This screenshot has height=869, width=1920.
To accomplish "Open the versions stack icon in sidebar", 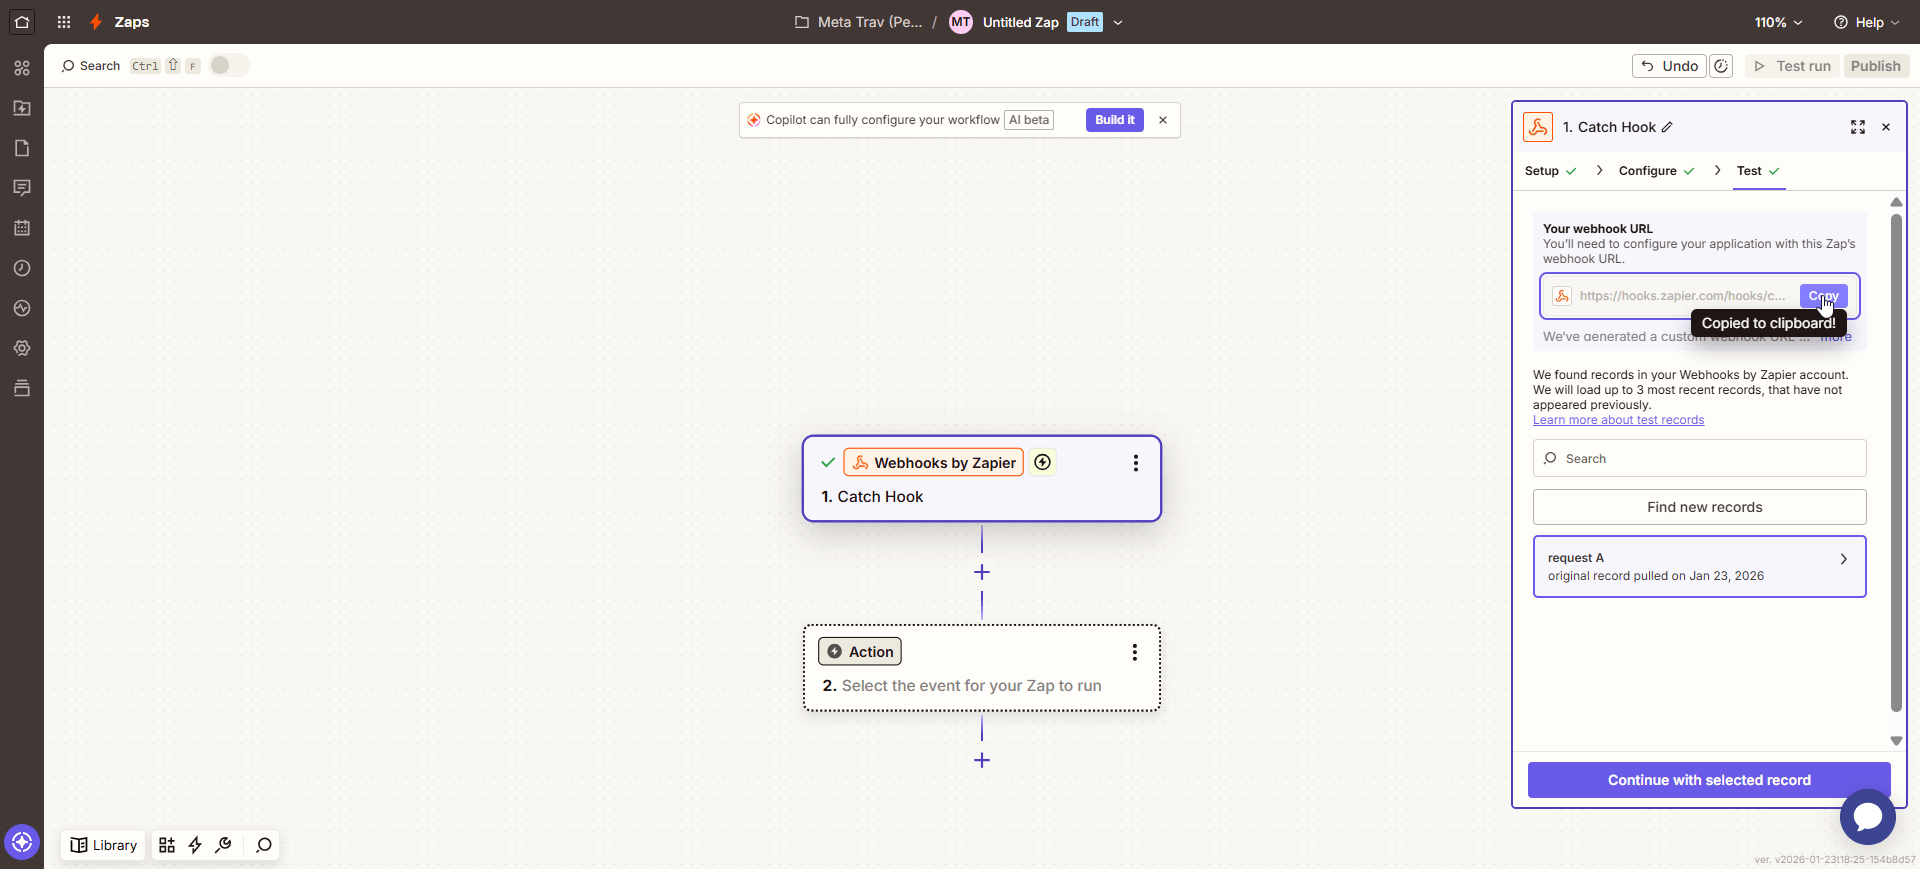I will click(x=22, y=388).
